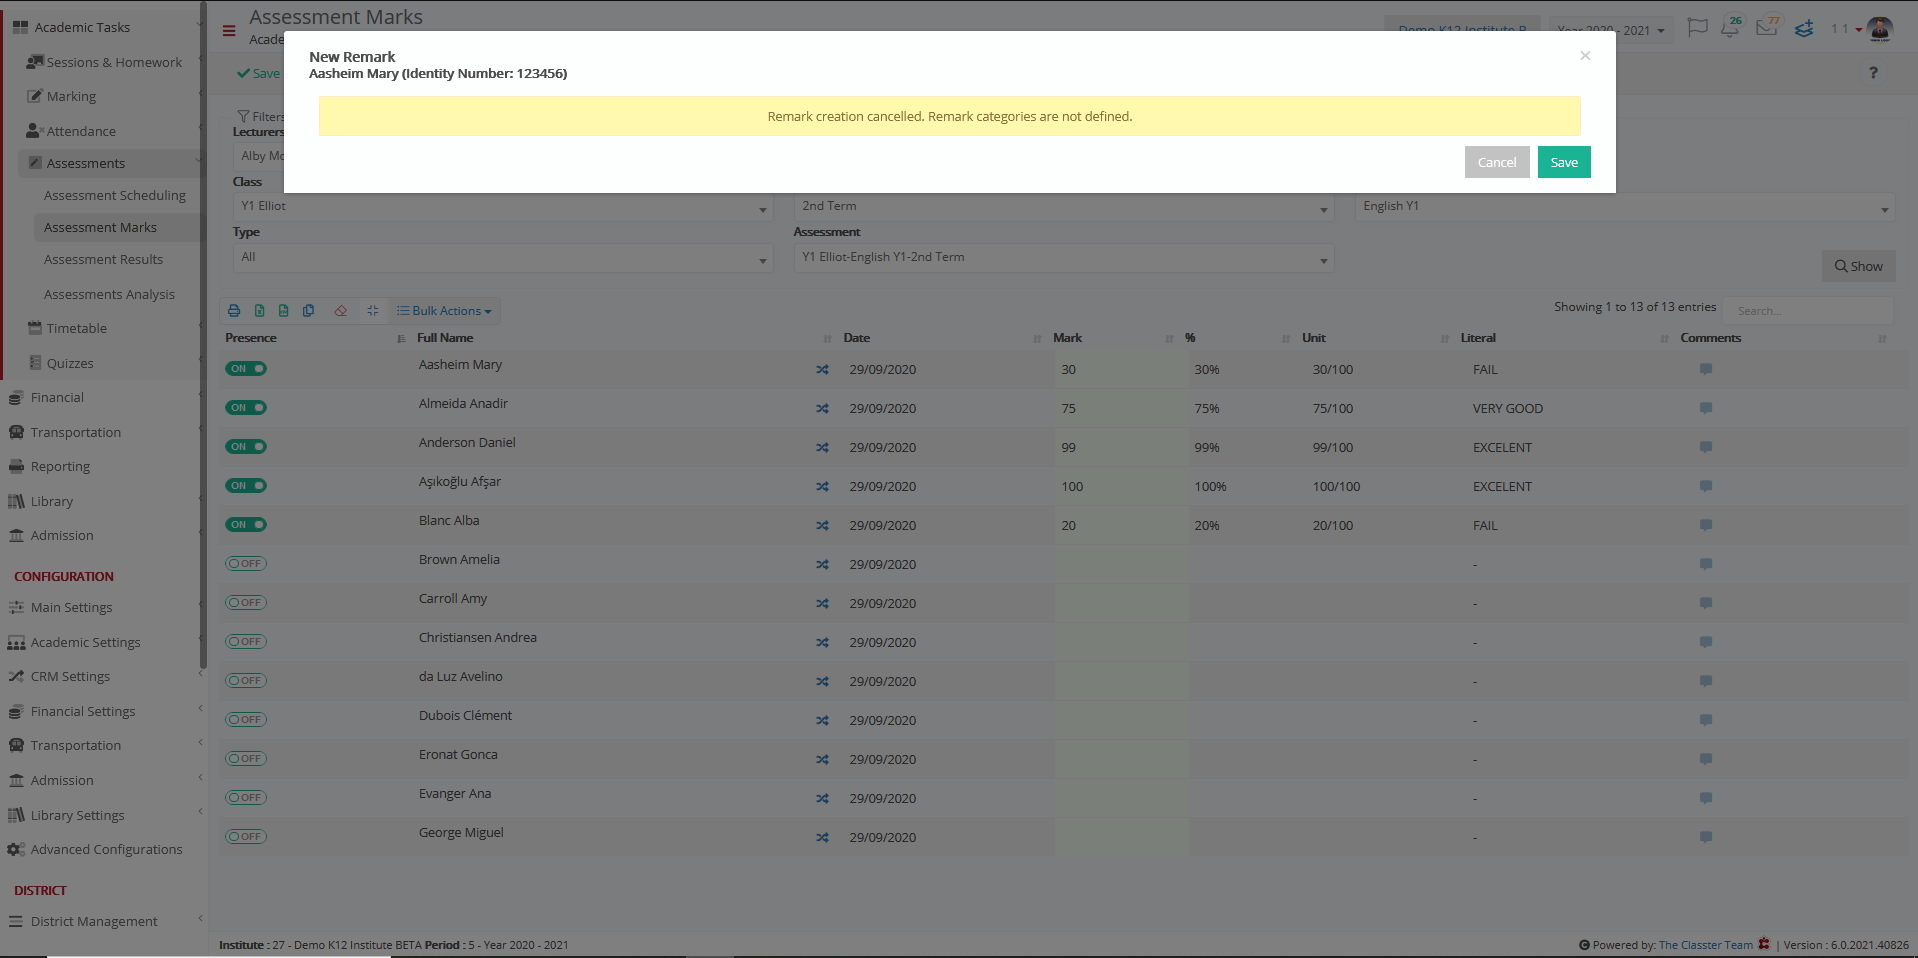The width and height of the screenshot is (1918, 958).
Task: Open District Management in the sidebar
Action: (94, 922)
